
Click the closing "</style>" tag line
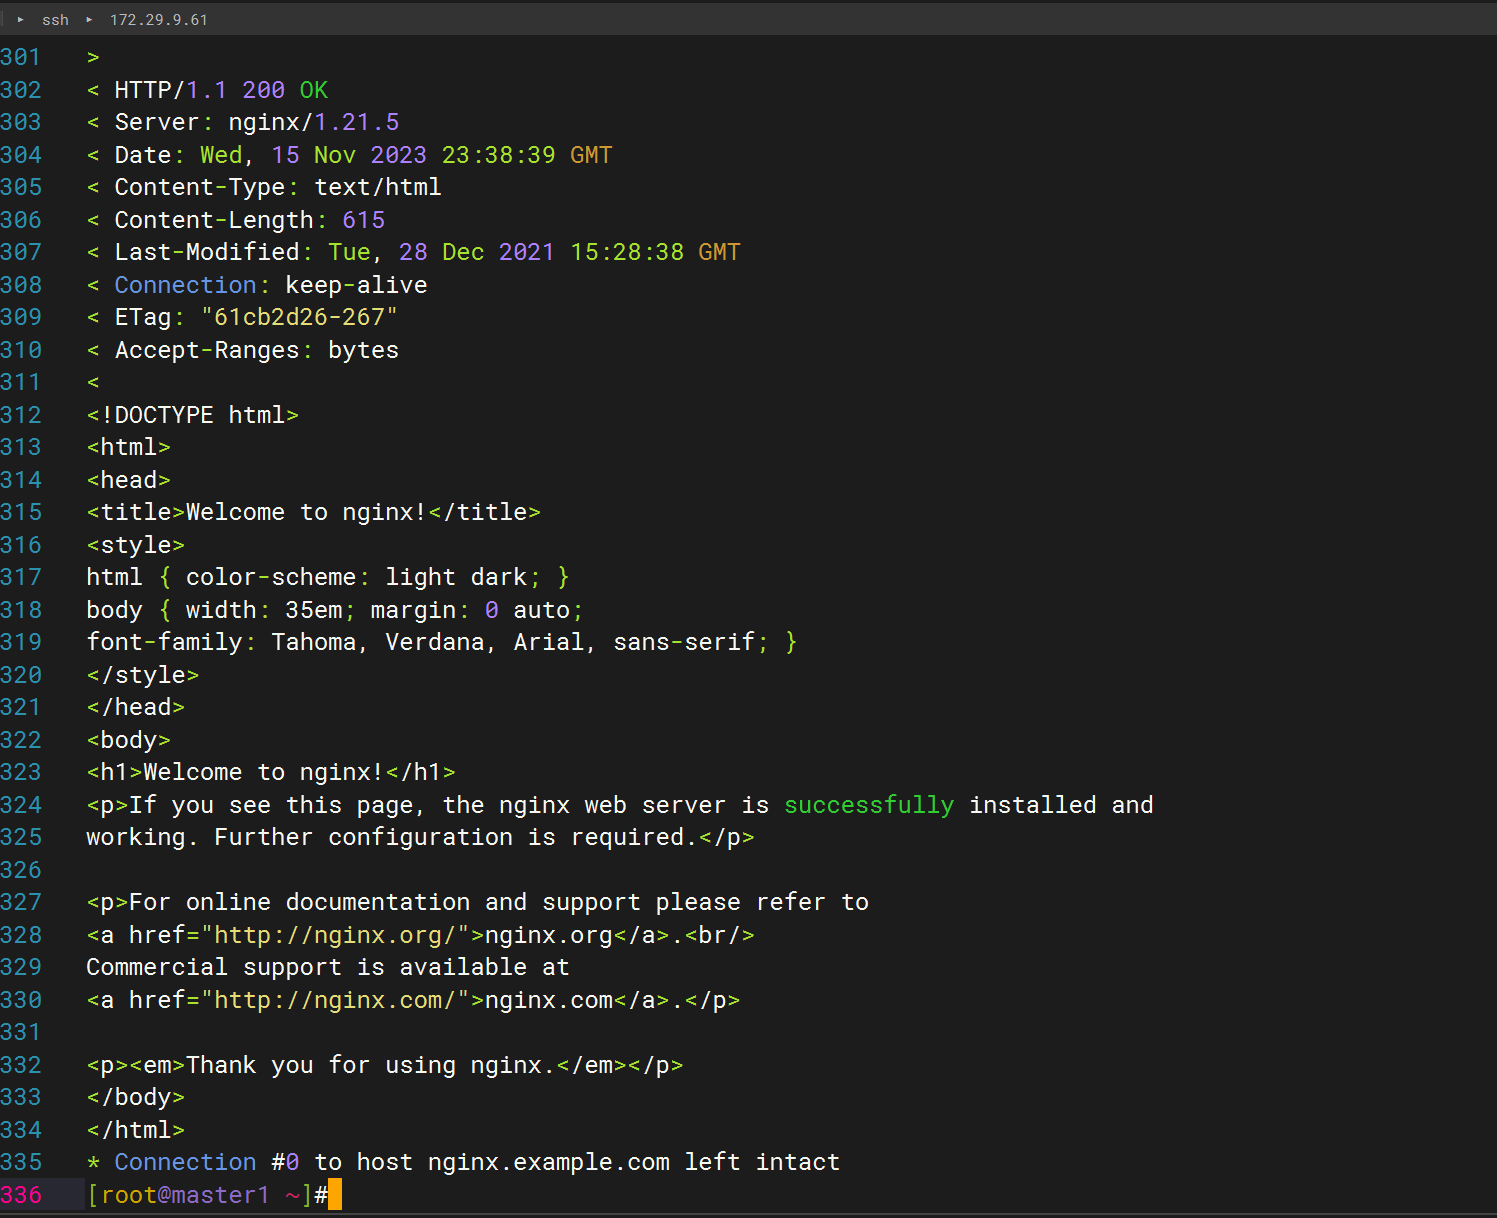click(x=143, y=675)
